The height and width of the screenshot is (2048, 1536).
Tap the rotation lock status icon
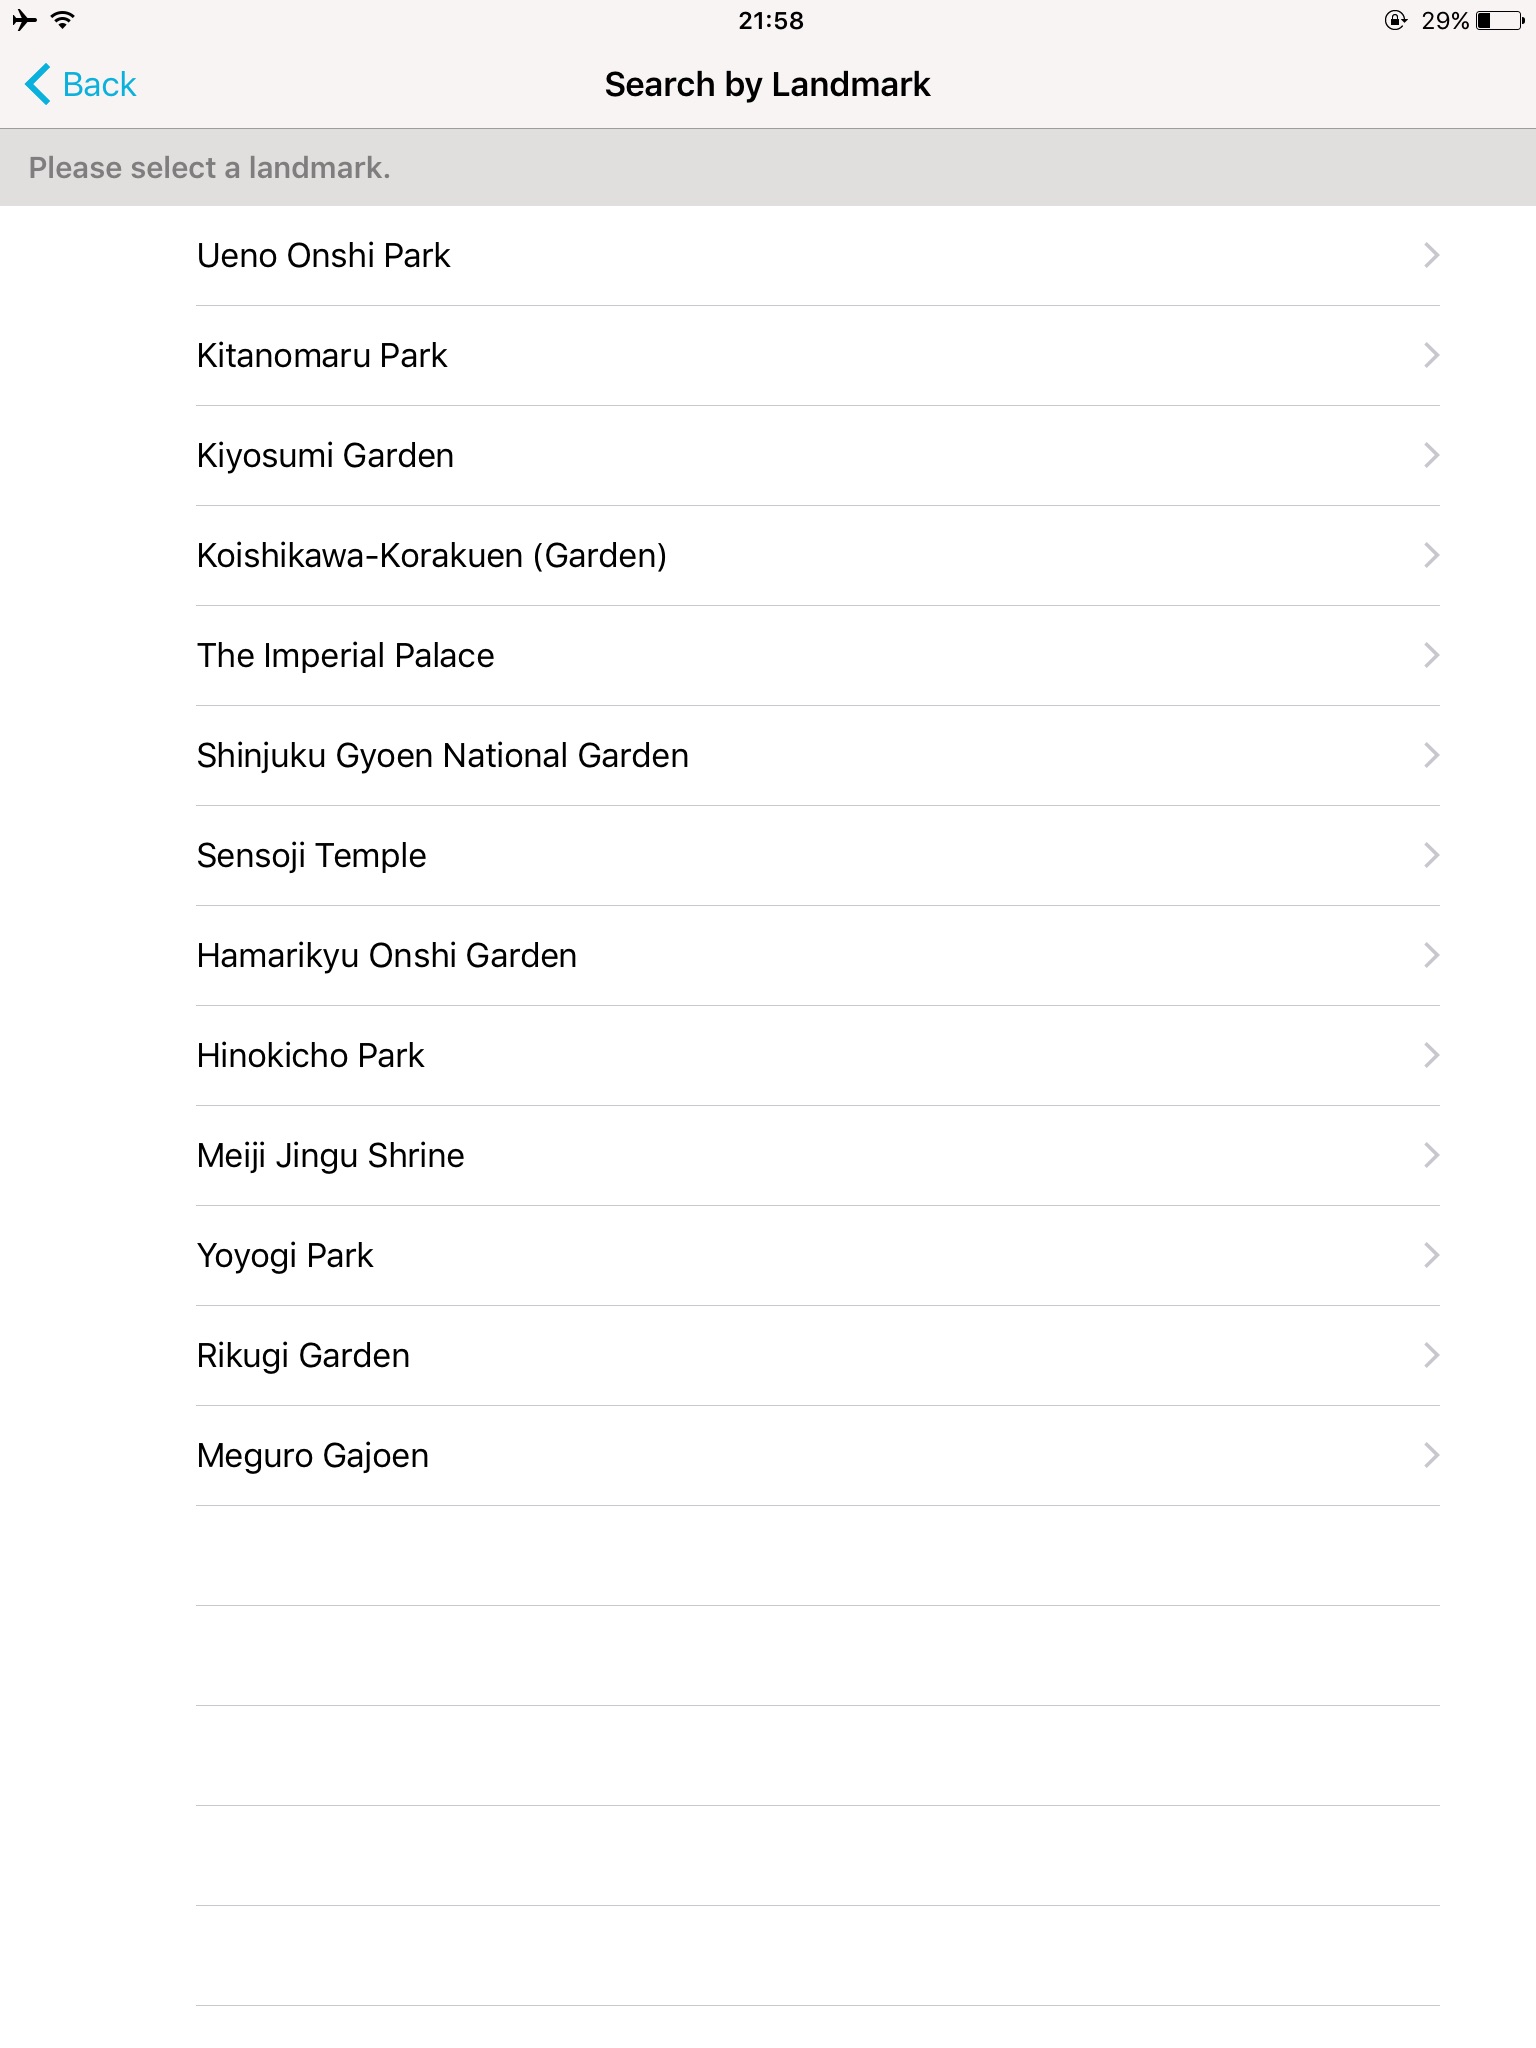tap(1396, 20)
